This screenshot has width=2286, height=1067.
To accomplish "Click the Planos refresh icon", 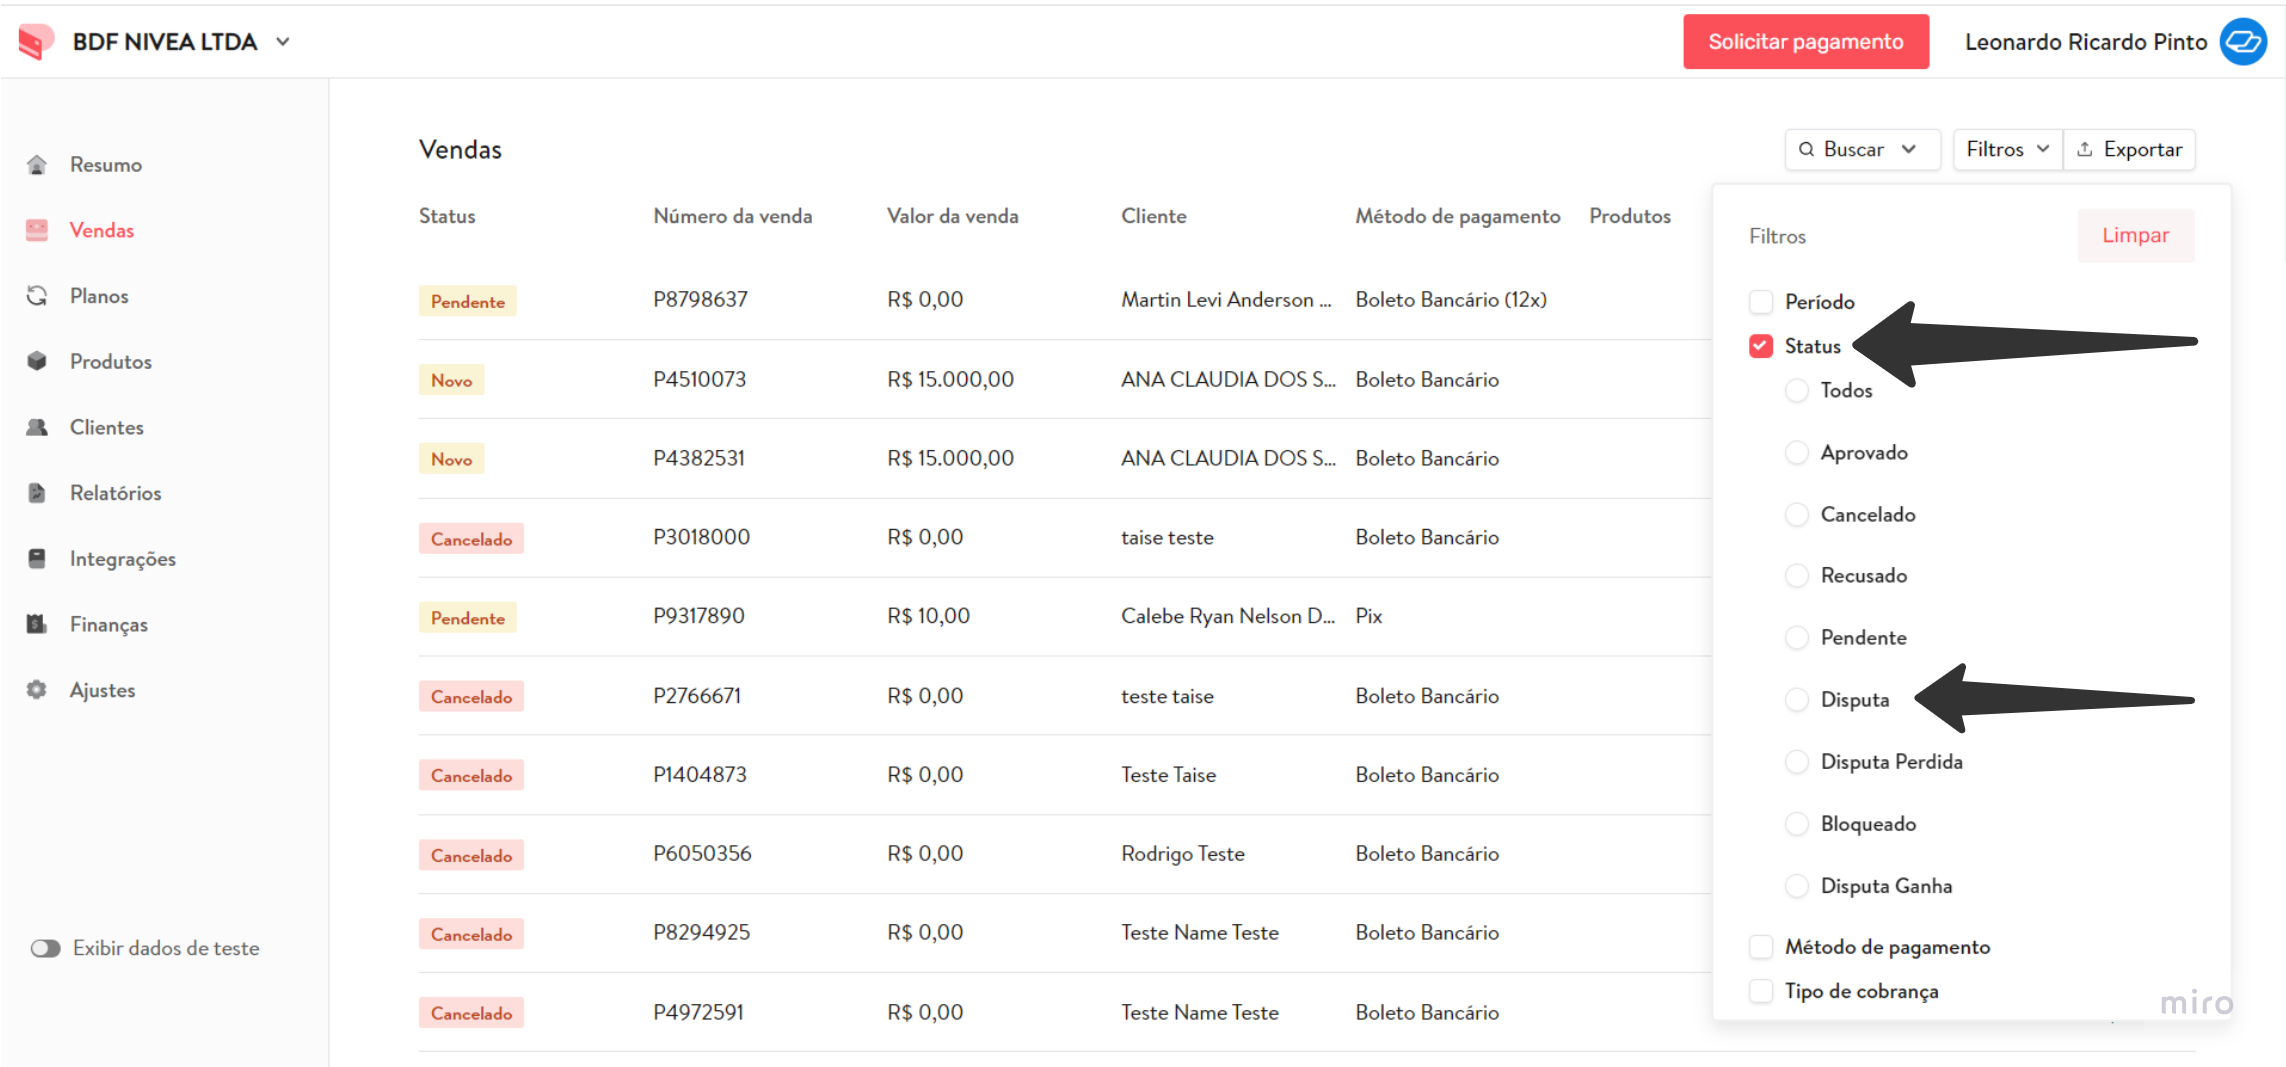I will [37, 296].
